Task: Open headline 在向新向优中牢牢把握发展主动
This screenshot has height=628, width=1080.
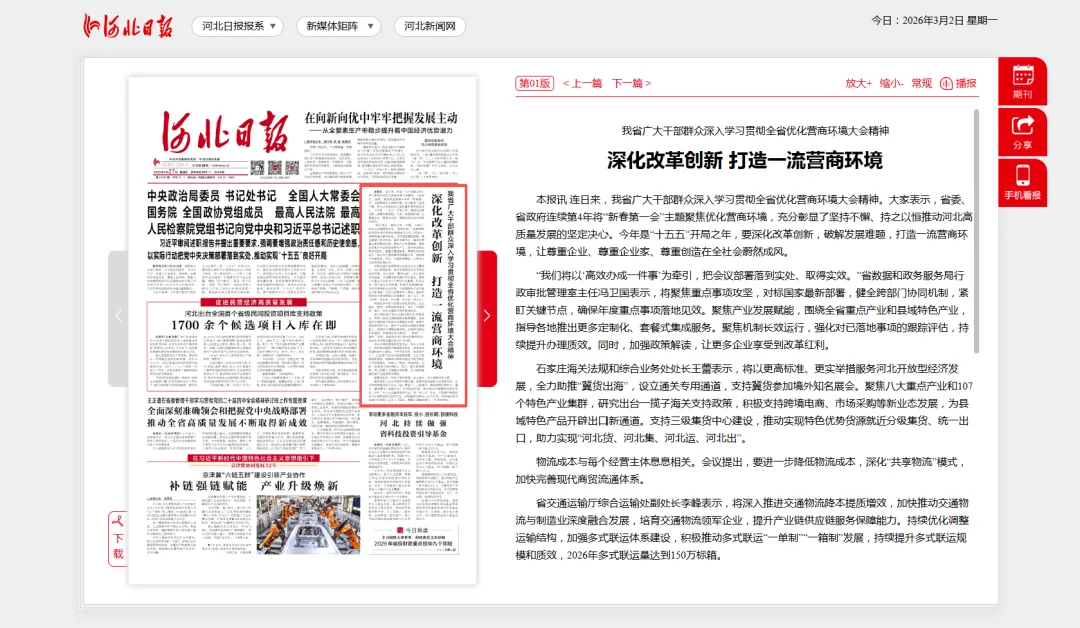Action: 381,118
